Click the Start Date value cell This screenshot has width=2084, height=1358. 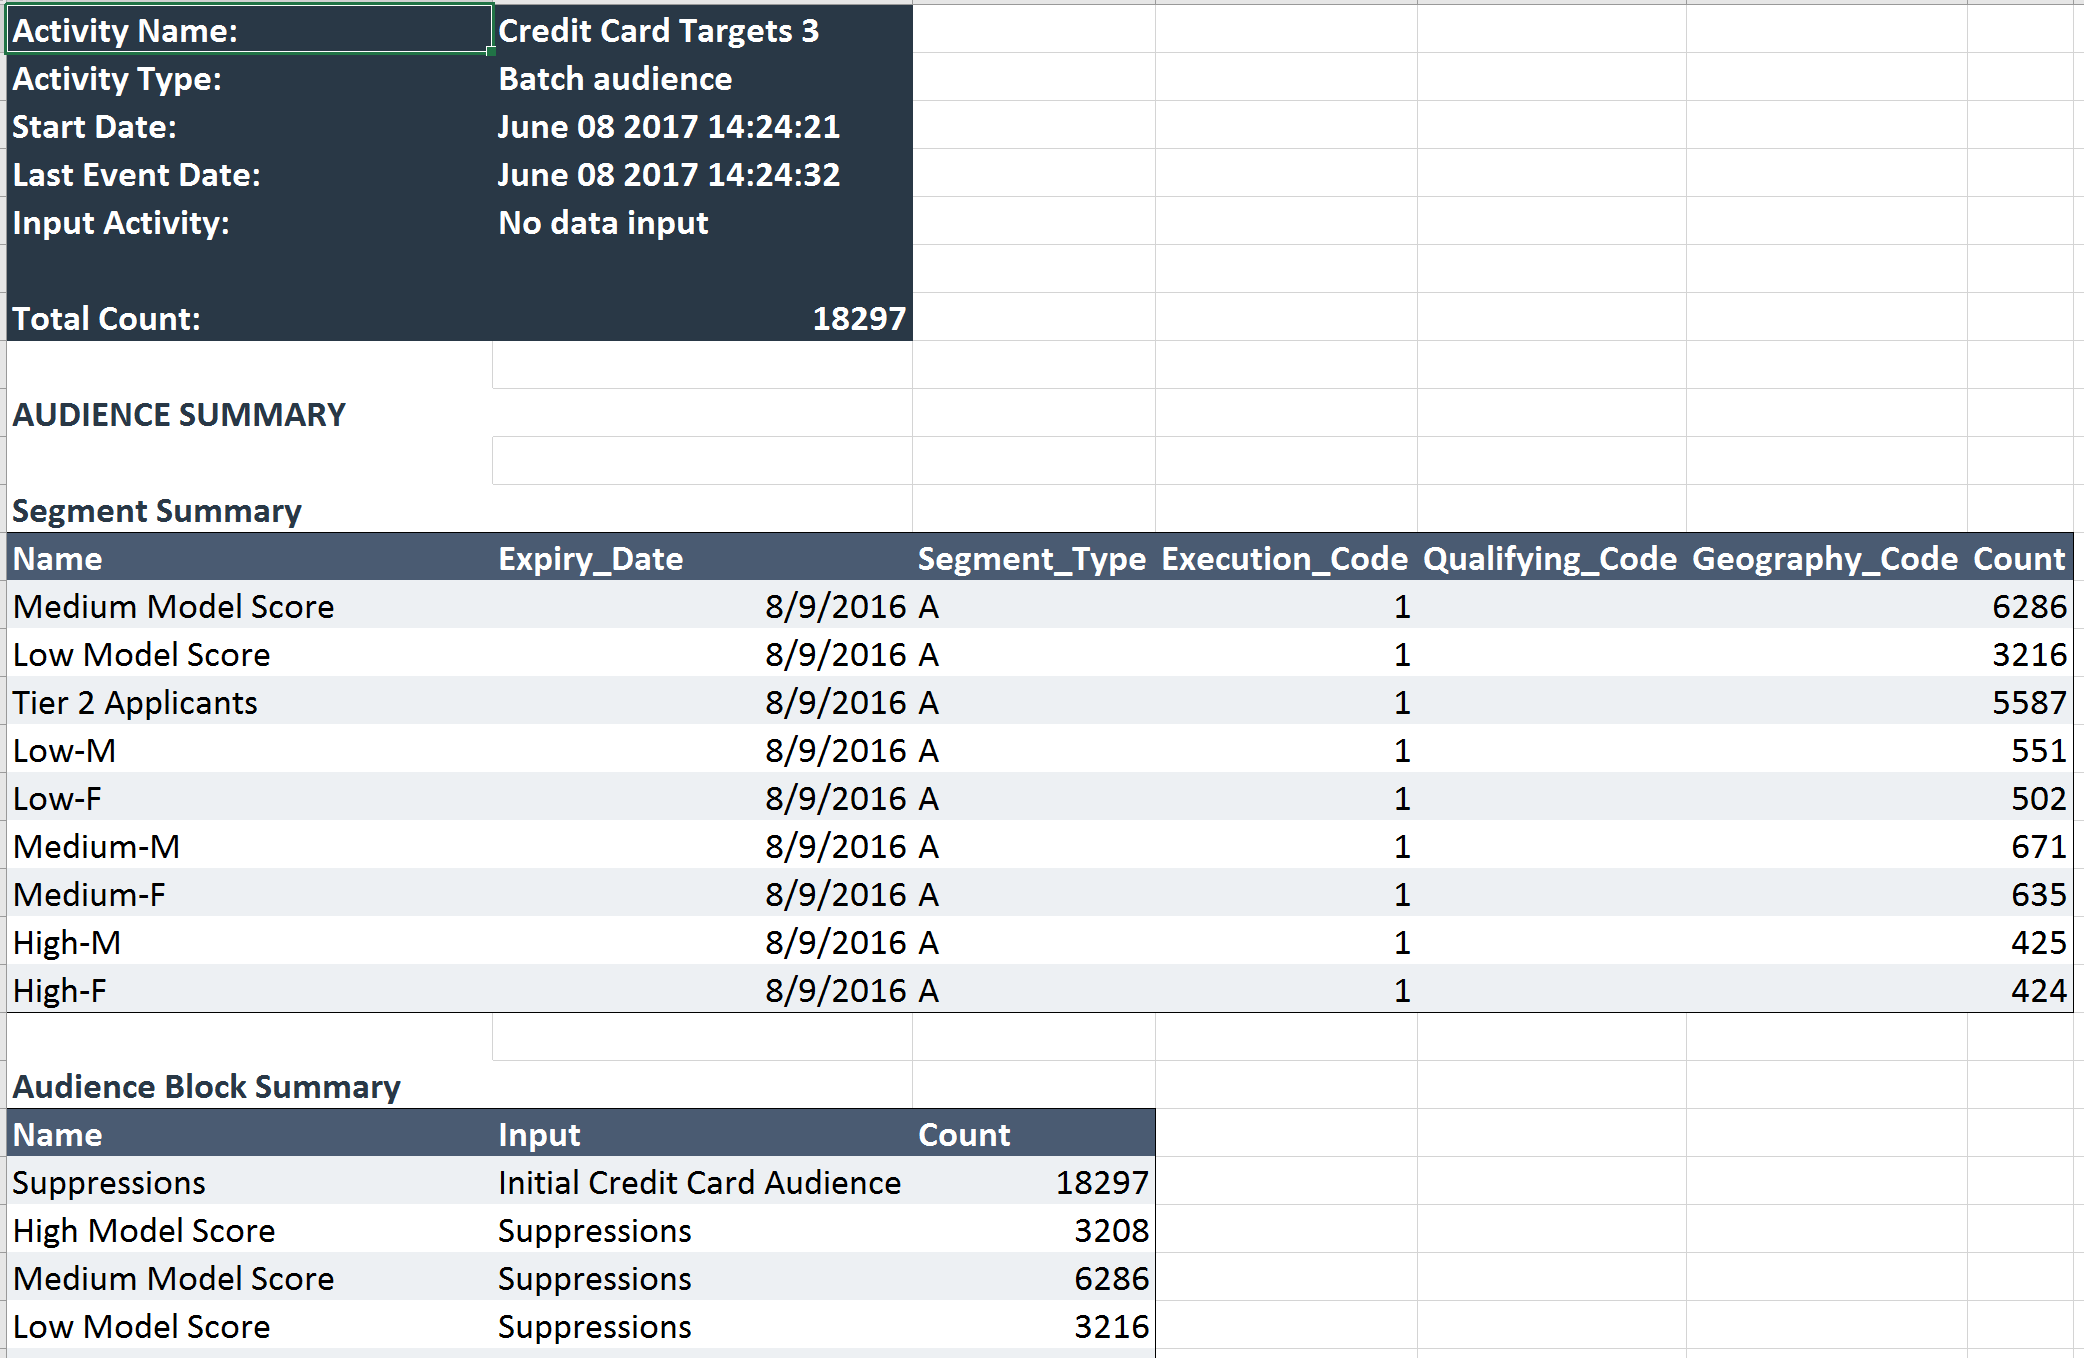tap(669, 127)
